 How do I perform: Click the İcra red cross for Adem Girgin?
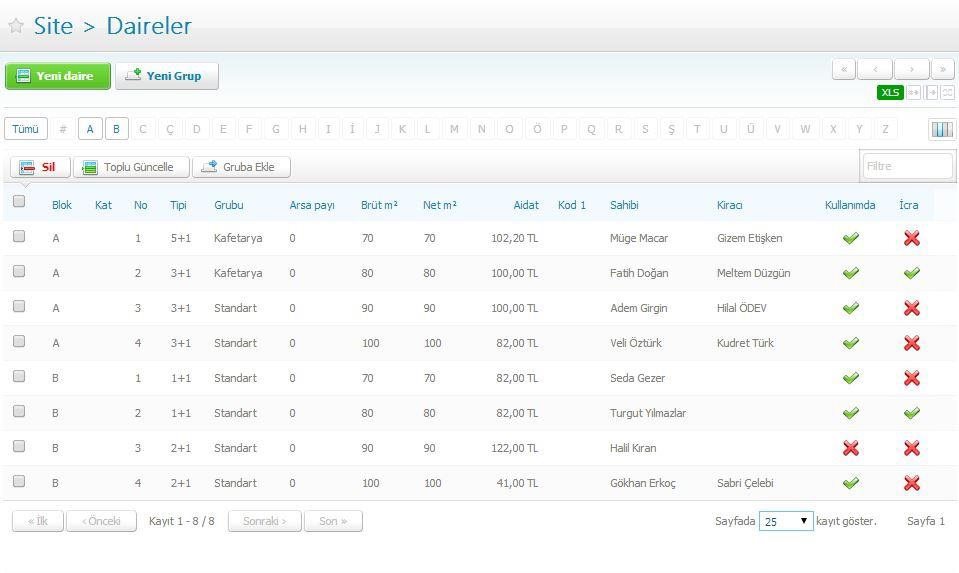tap(911, 308)
